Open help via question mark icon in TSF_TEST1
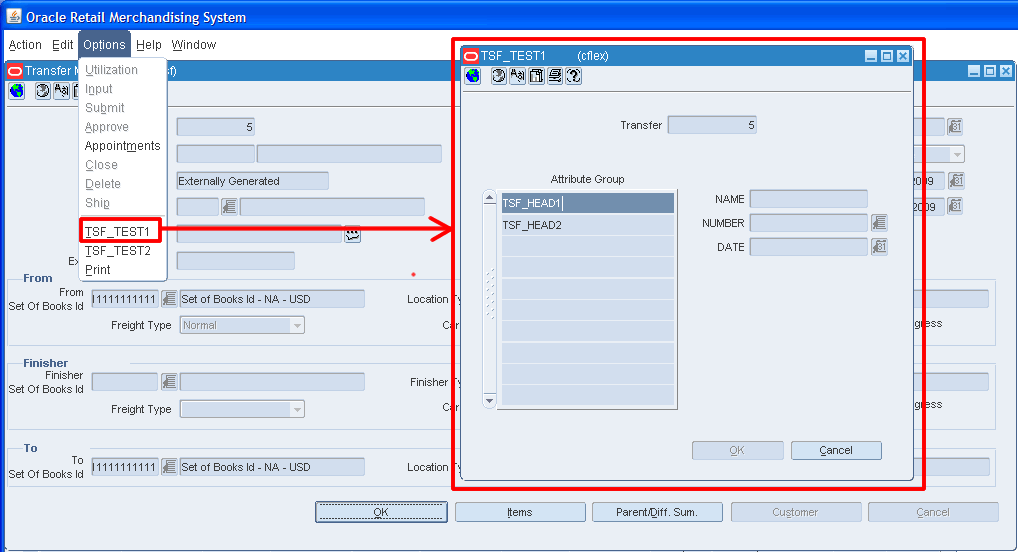This screenshot has height=552, width=1018. [x=573, y=76]
